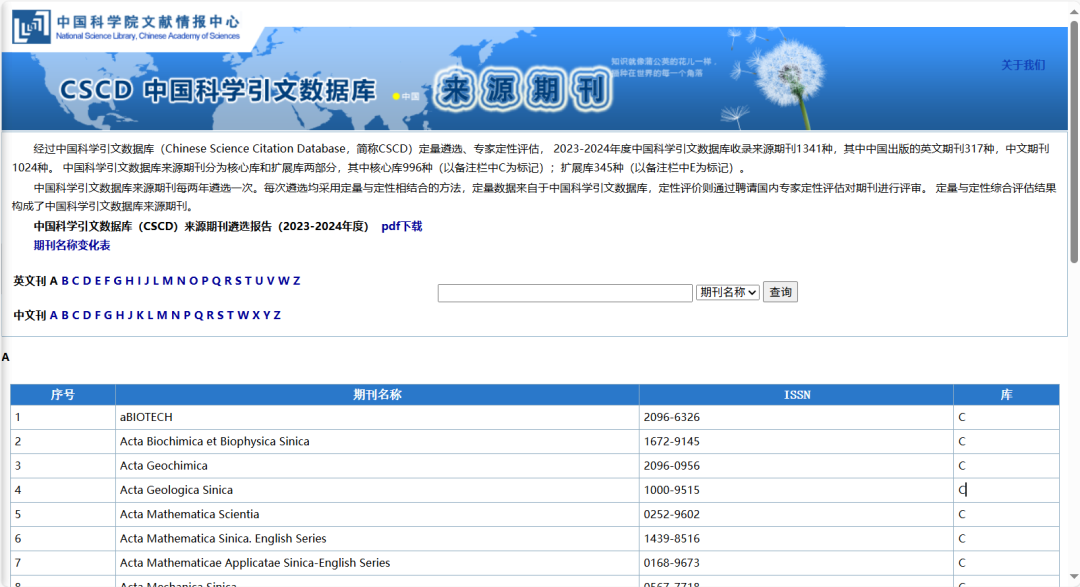Click the 序号 column header
1080x587 pixels.
coord(63,394)
